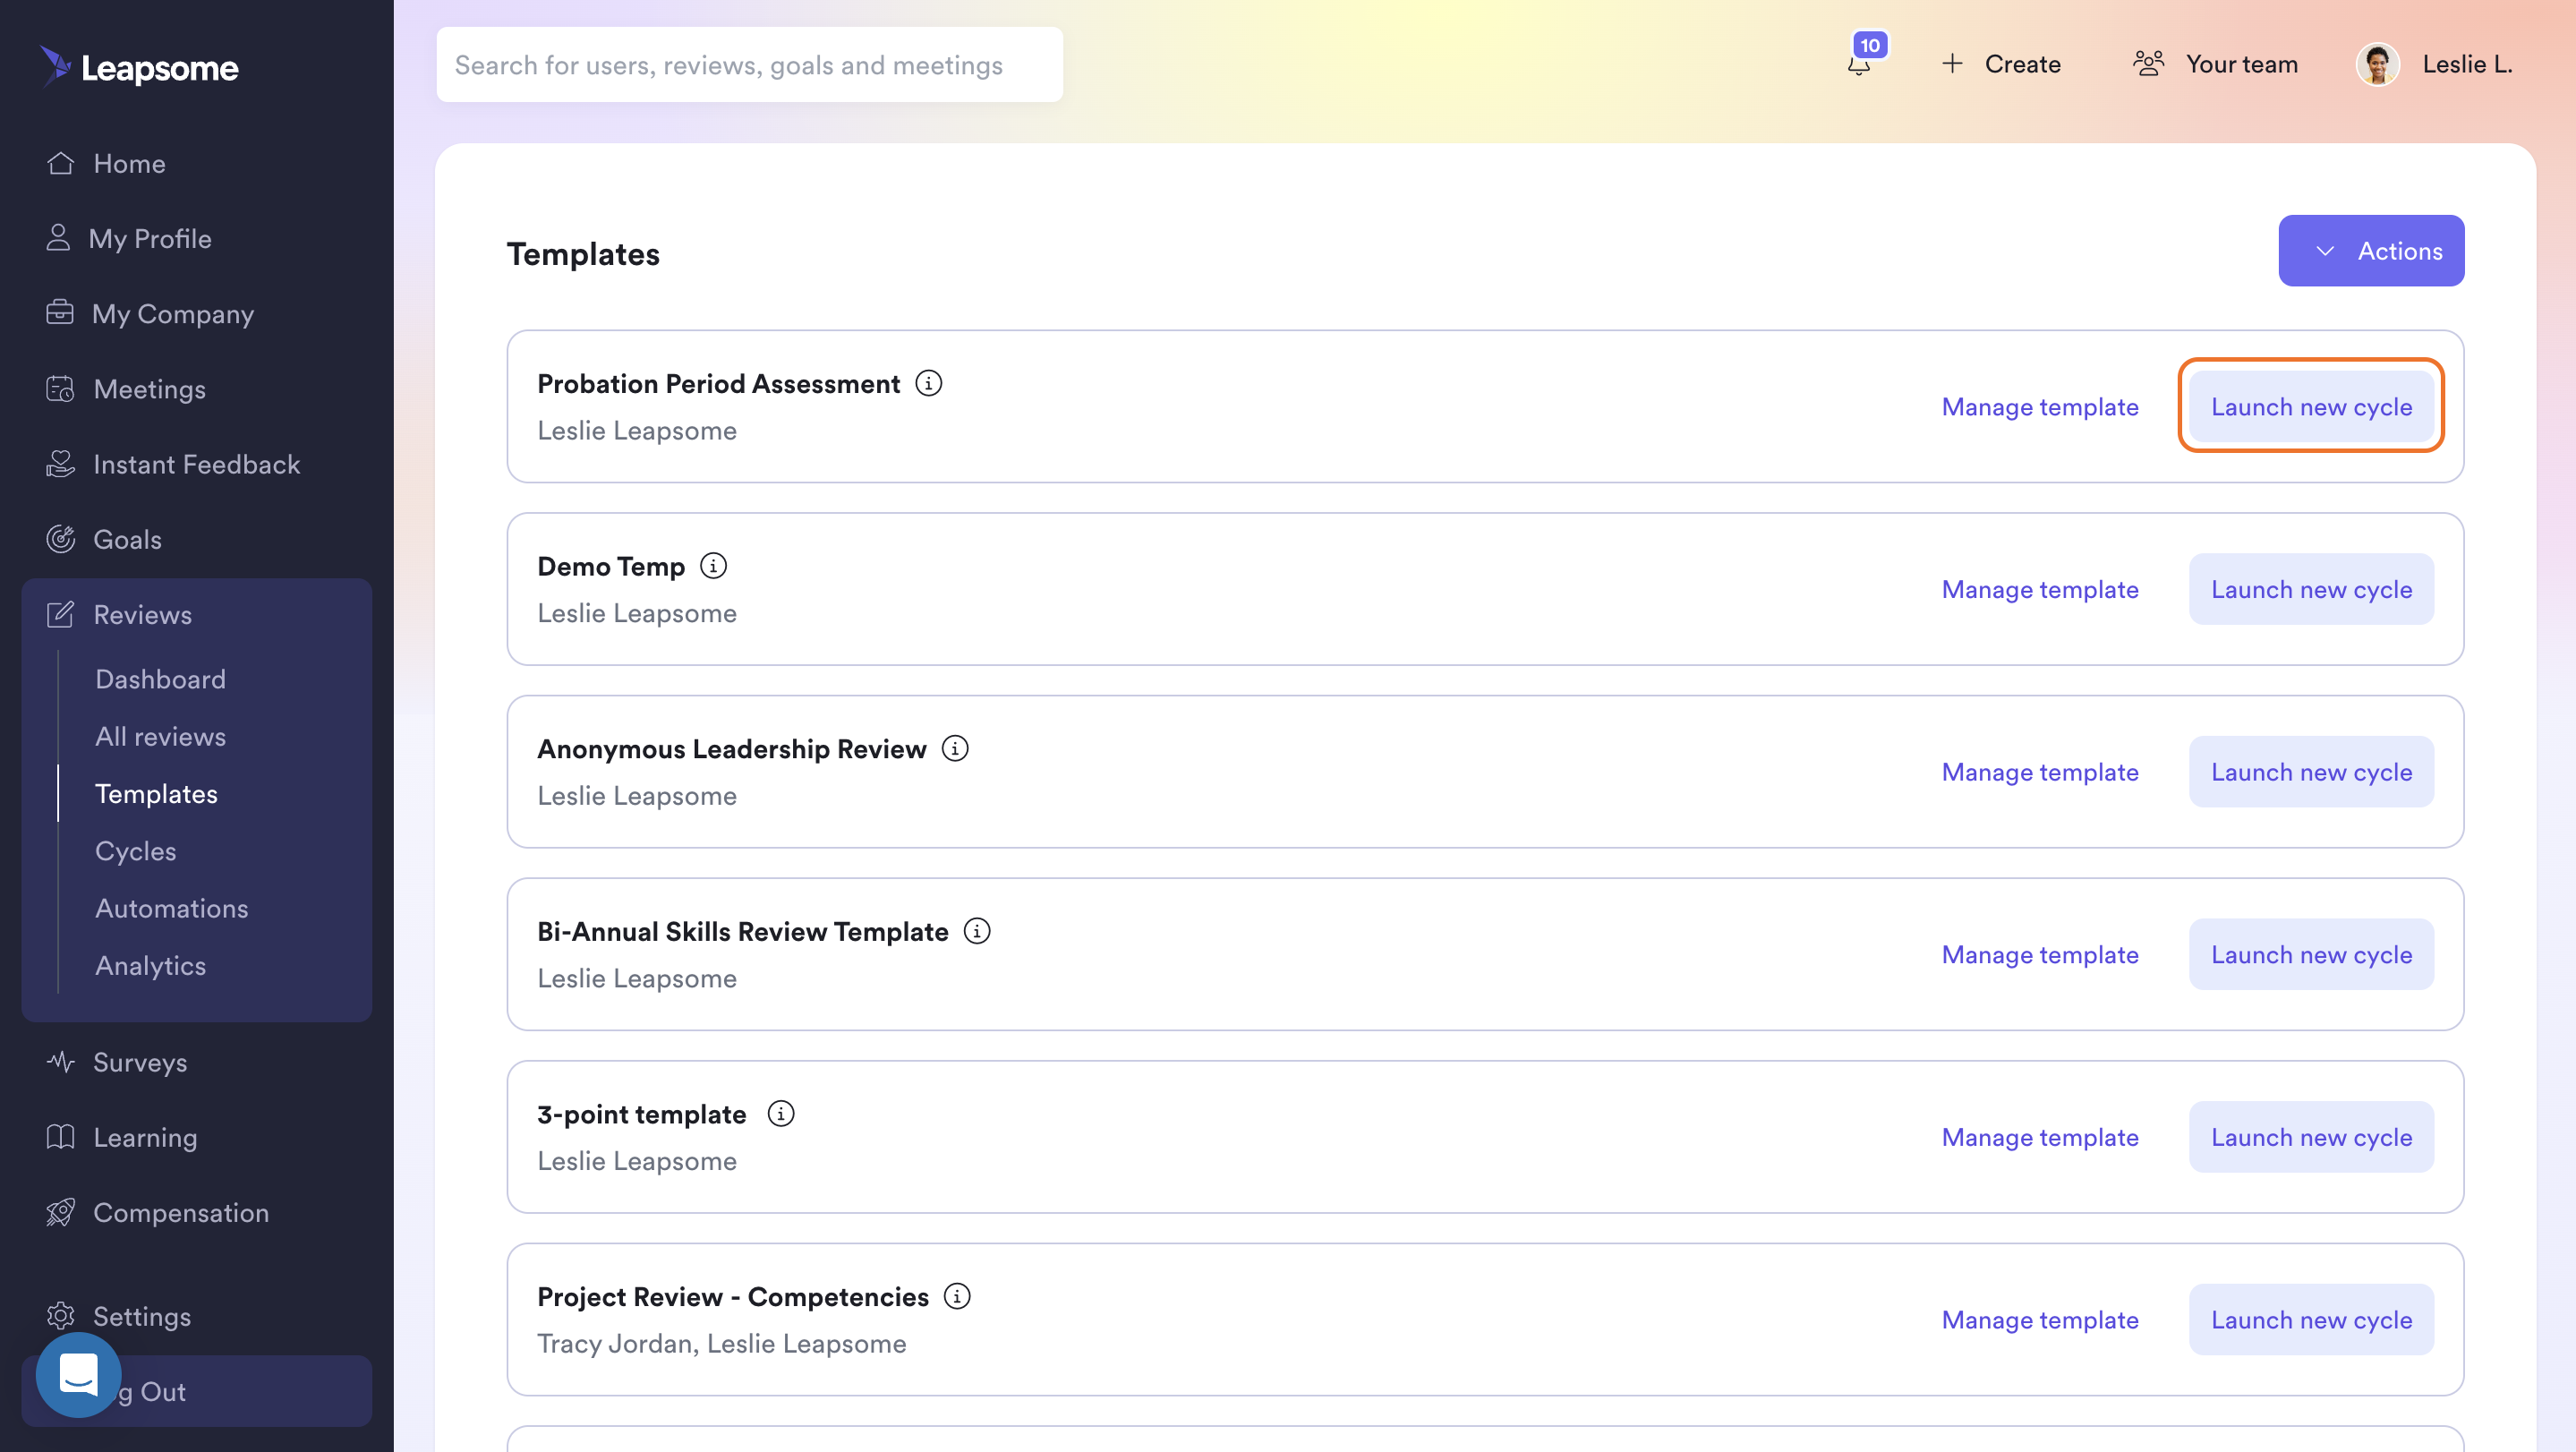Manage template for Bi-Annual Skills Review
2576x1452 pixels.
tap(2040, 954)
